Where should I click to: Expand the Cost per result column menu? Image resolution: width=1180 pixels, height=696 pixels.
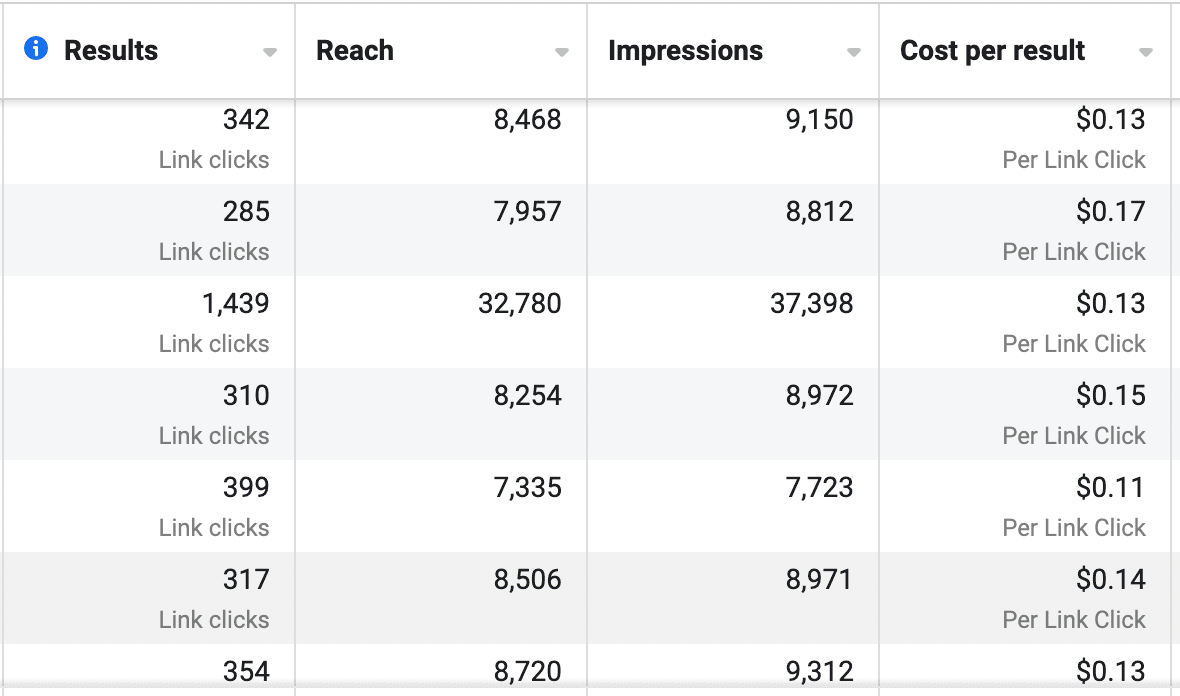click(x=1145, y=53)
